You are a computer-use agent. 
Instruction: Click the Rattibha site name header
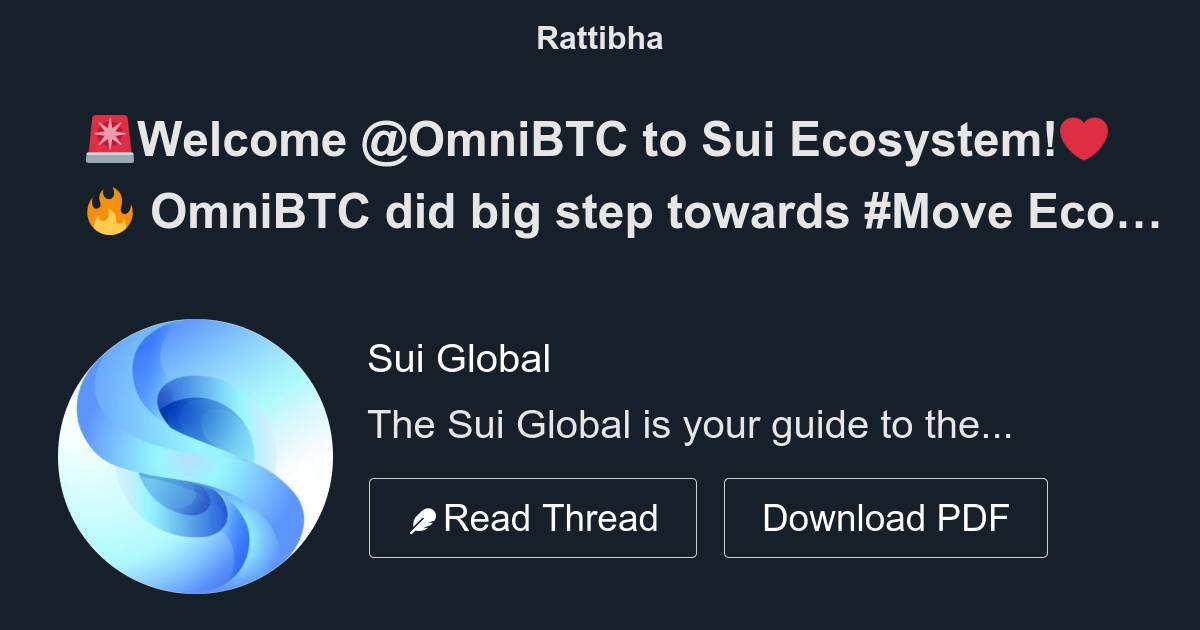(599, 38)
